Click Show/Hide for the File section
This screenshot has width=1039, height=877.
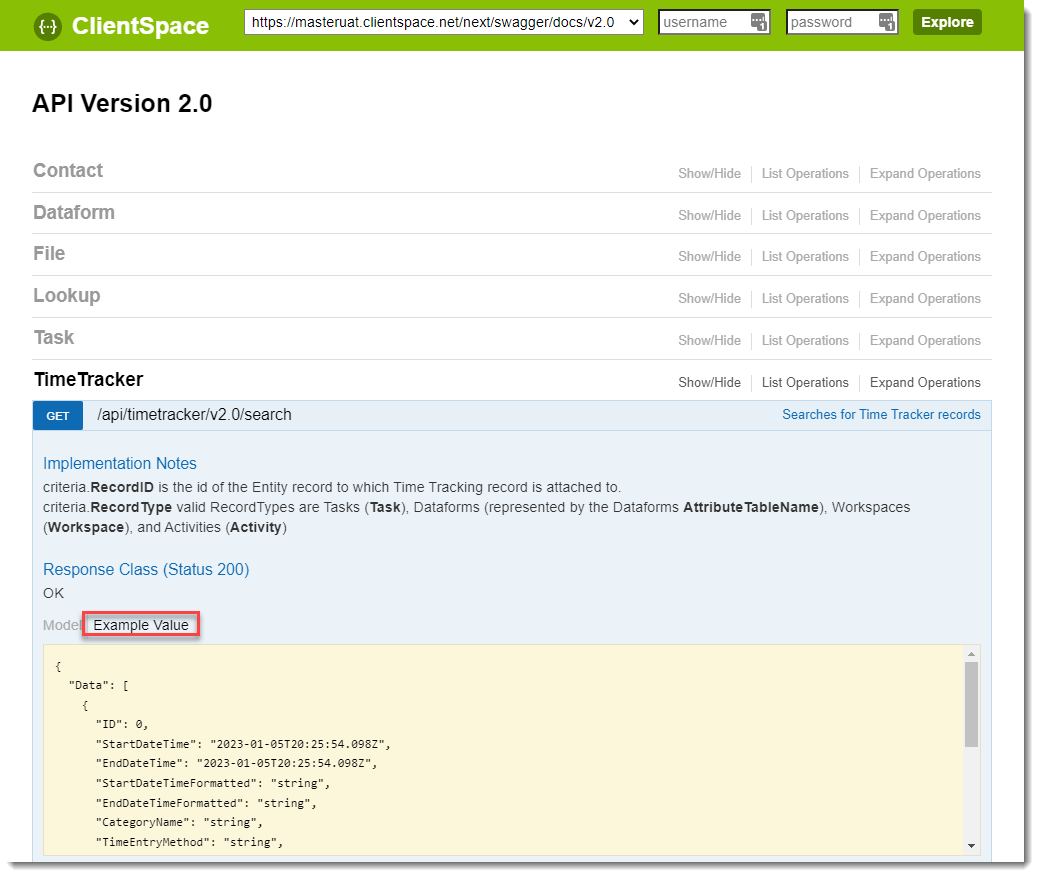click(x=709, y=257)
